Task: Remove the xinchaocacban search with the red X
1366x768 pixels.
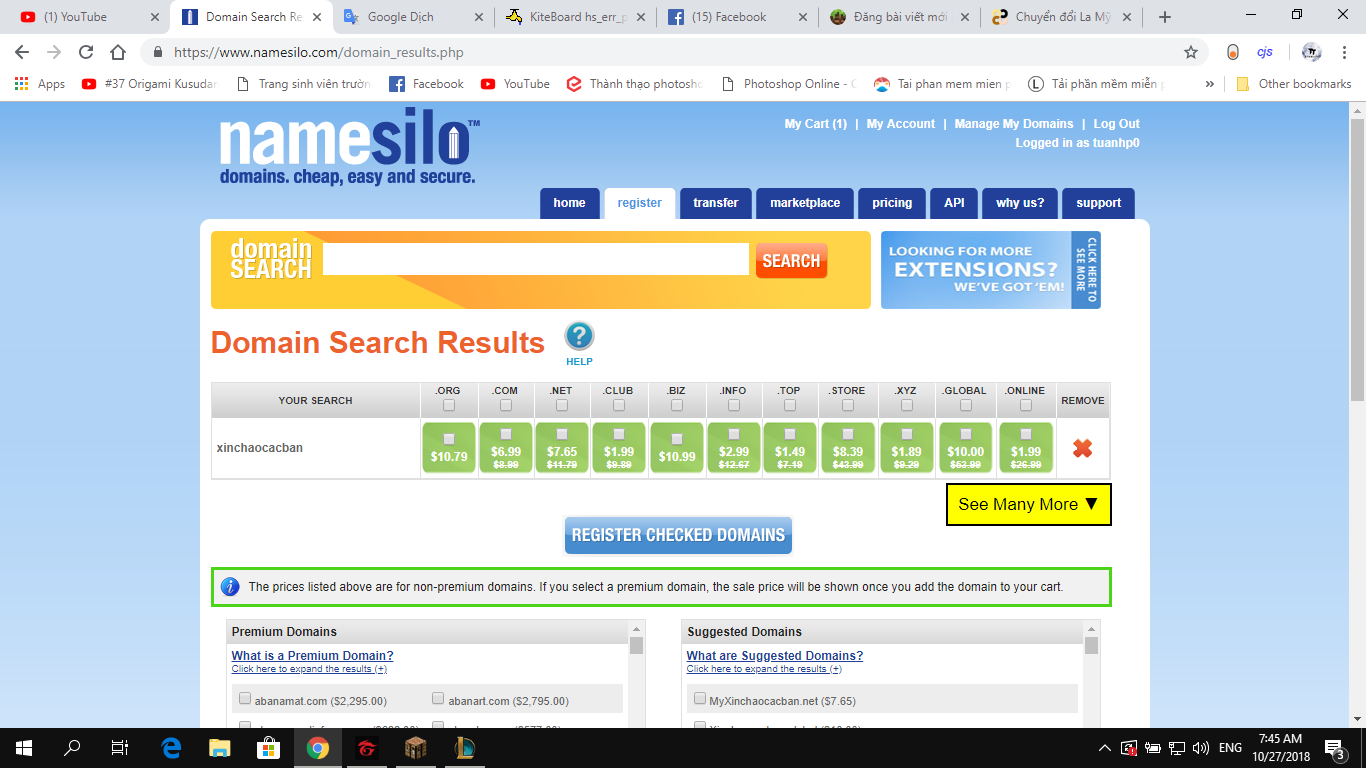Action: pyautogui.click(x=1082, y=449)
